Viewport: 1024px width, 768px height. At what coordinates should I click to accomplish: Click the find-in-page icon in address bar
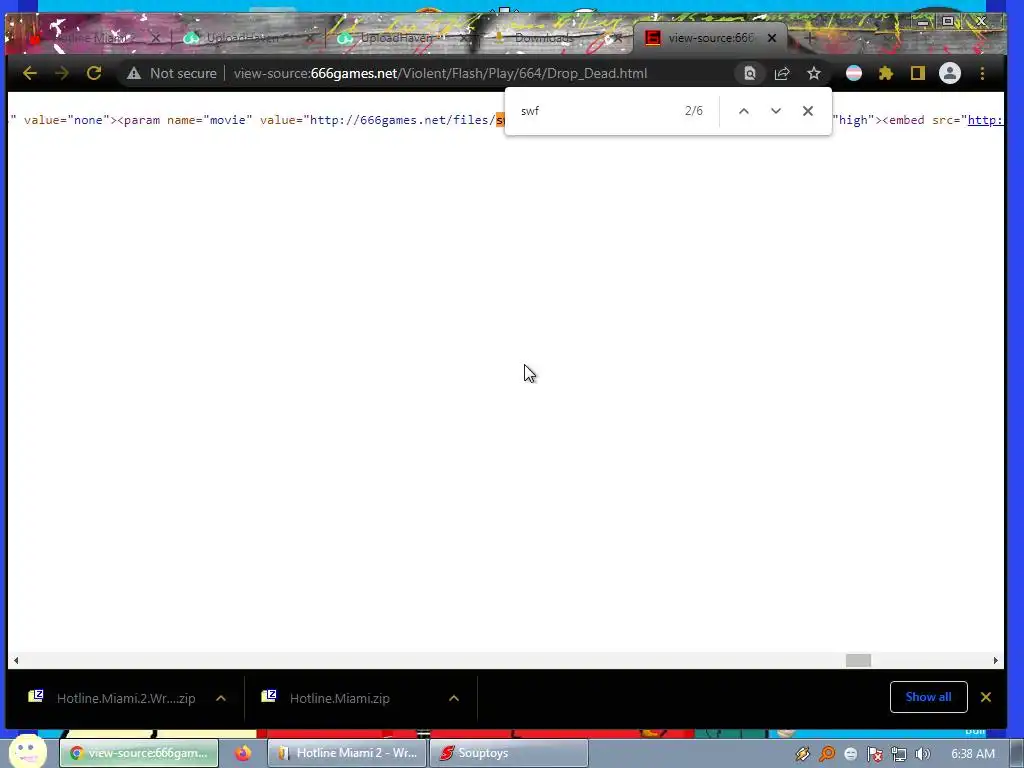click(x=750, y=73)
